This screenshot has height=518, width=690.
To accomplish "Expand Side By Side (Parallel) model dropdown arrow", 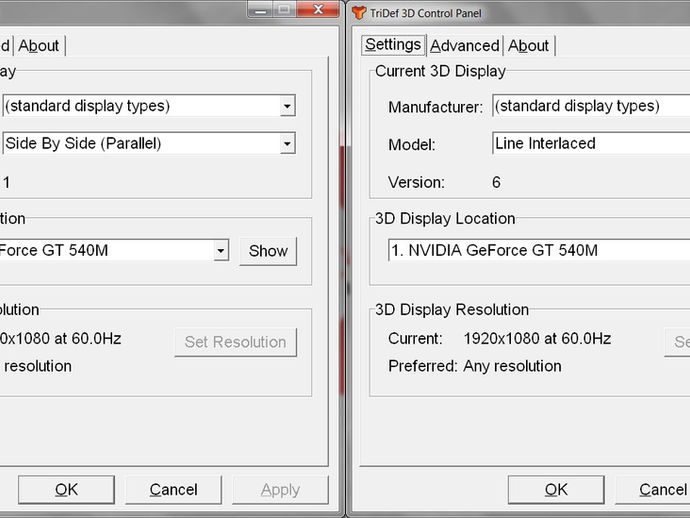I will click(287, 143).
